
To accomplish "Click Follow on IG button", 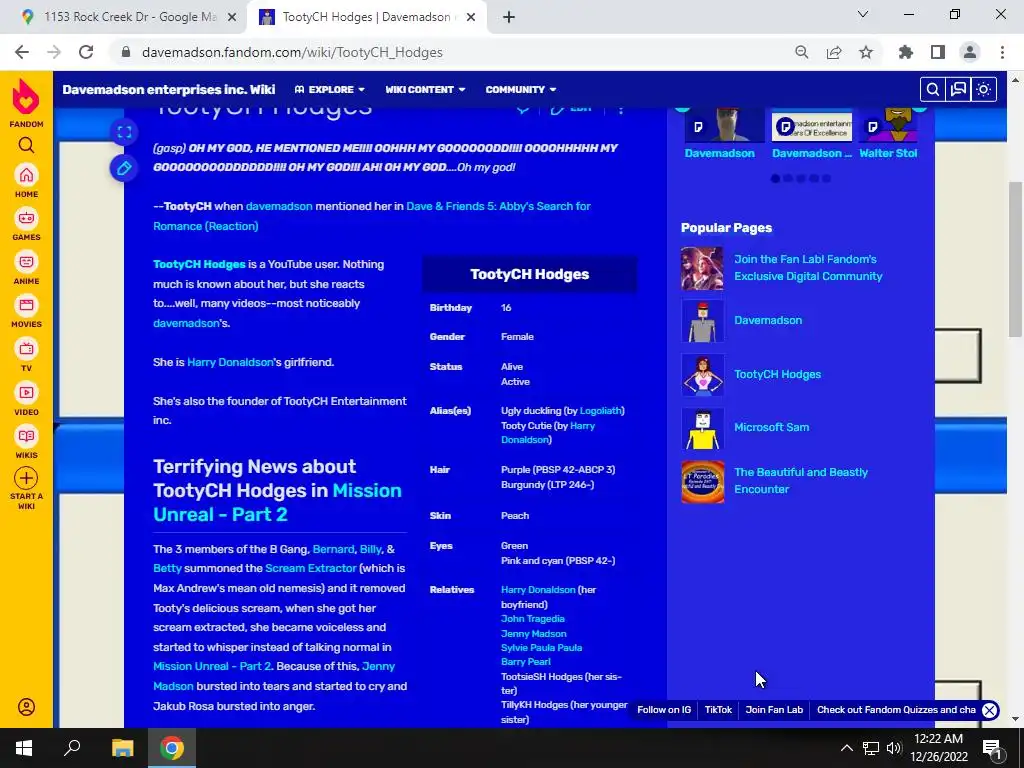I will click(664, 710).
